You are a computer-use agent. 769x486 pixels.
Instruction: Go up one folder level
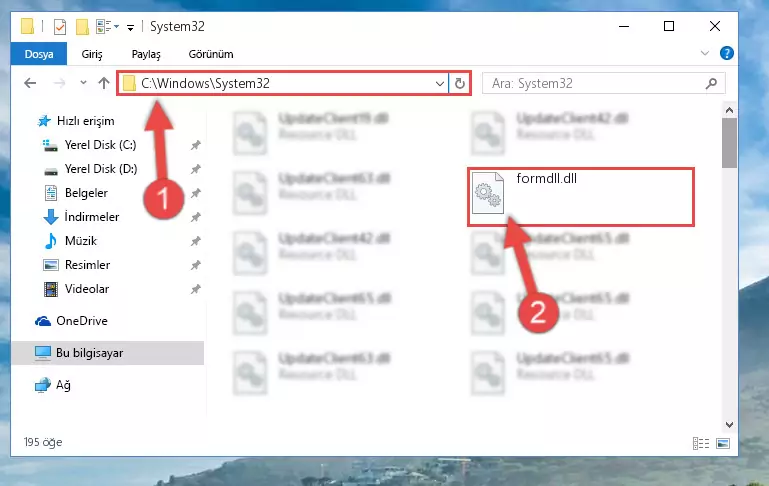103,83
